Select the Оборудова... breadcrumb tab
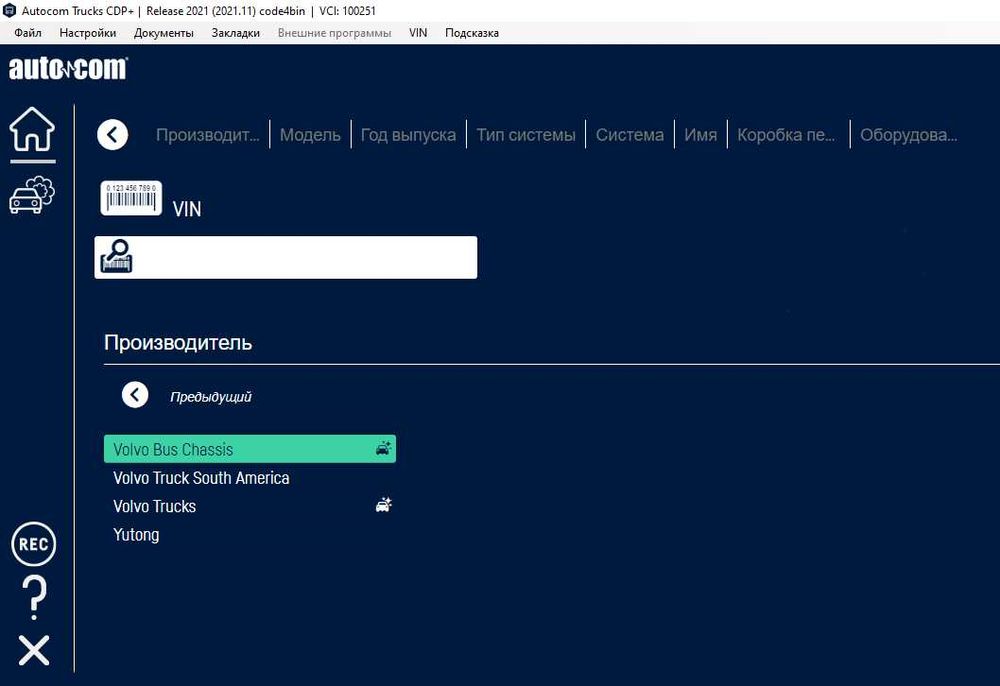Viewport: 1000px width, 686px height. pyautogui.click(x=909, y=135)
